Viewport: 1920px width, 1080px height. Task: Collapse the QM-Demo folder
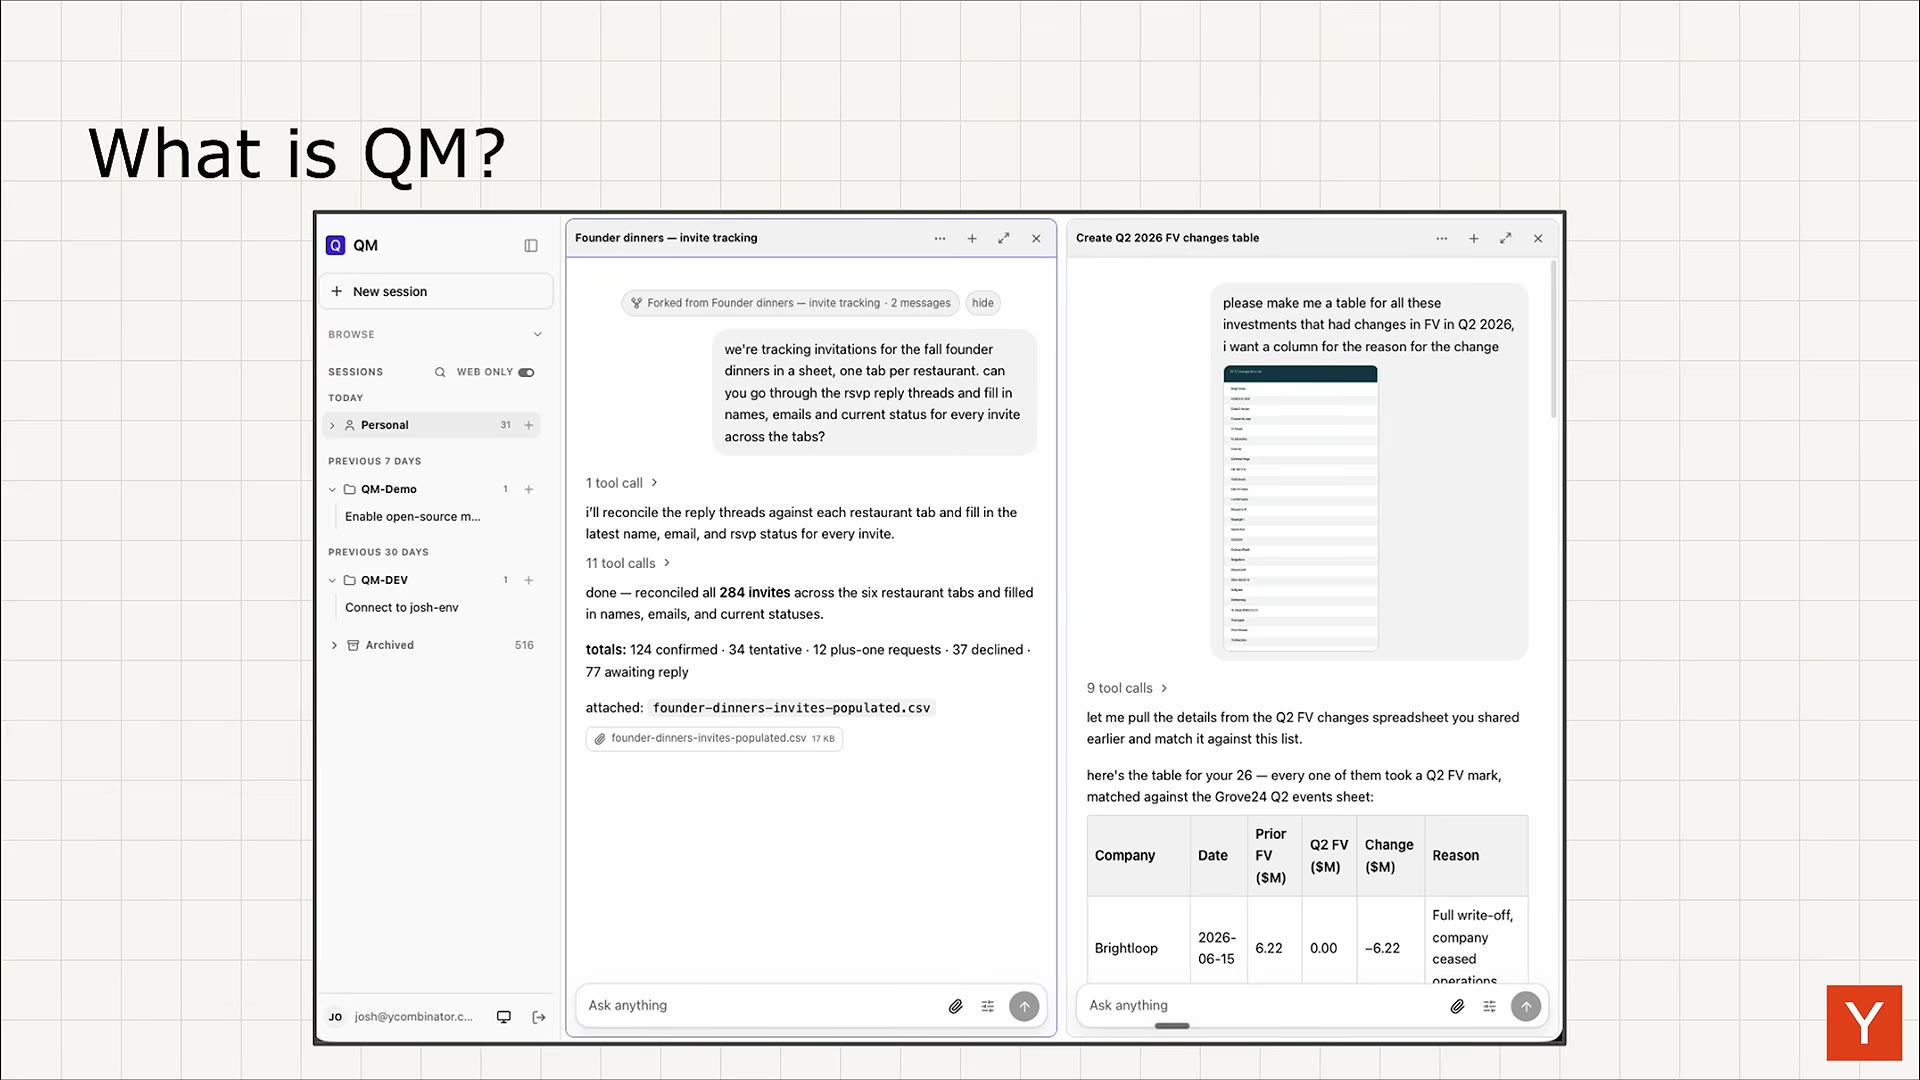click(333, 489)
